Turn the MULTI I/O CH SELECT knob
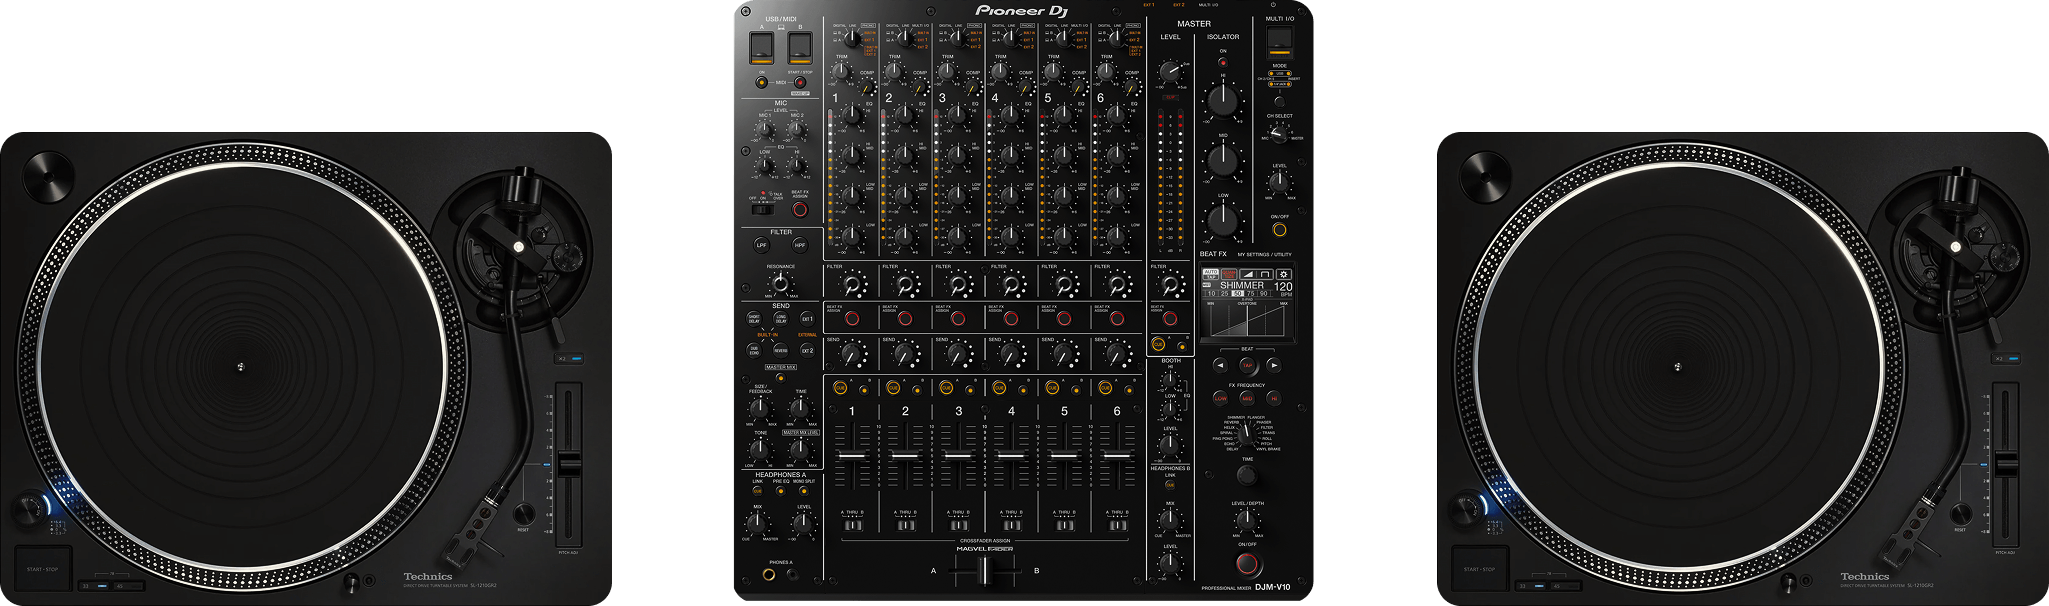The width and height of the screenshot is (2049, 606). (x=1278, y=134)
